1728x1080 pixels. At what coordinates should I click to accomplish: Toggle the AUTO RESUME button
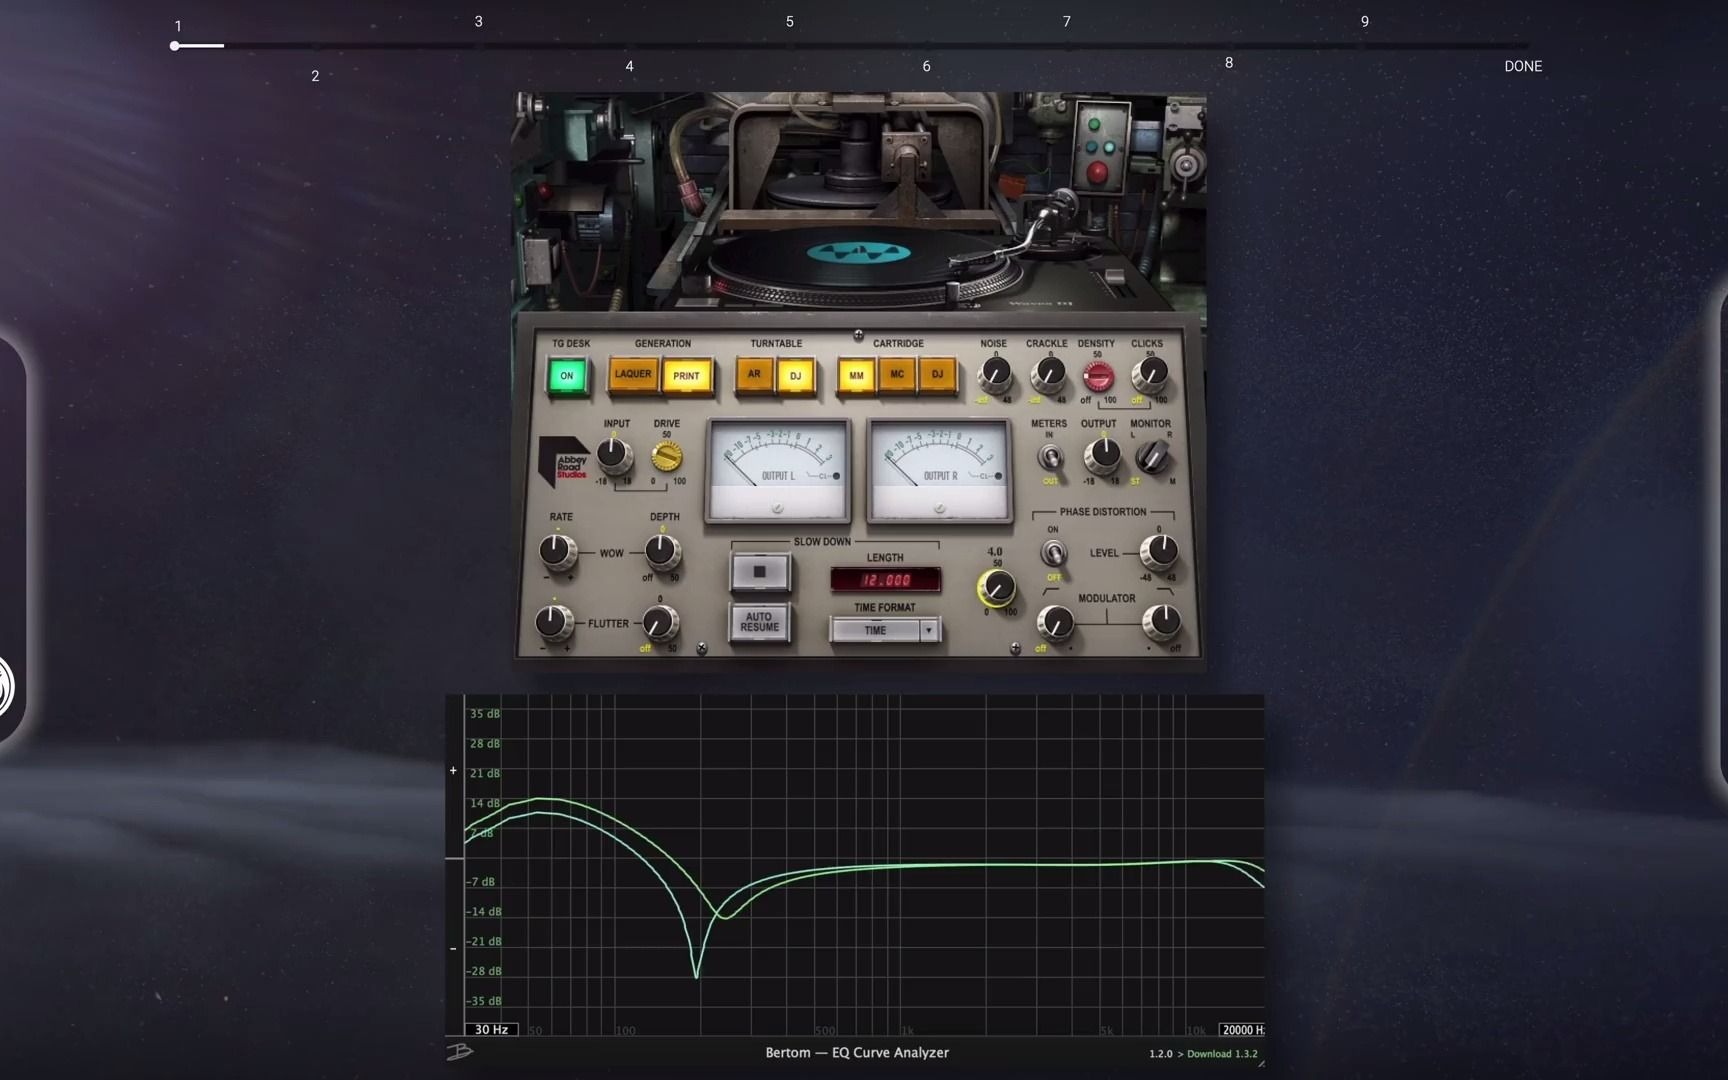[760, 622]
